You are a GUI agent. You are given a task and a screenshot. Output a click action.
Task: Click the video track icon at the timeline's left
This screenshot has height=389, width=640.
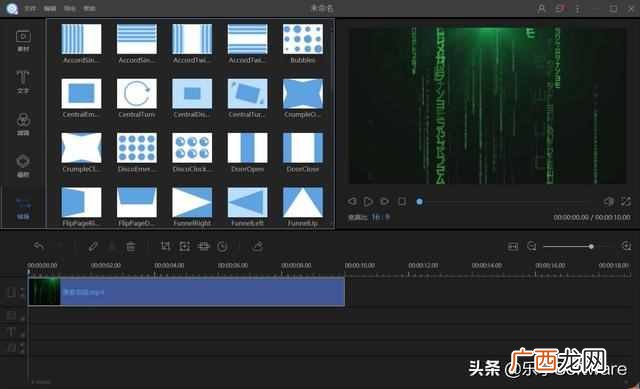pos(12,292)
